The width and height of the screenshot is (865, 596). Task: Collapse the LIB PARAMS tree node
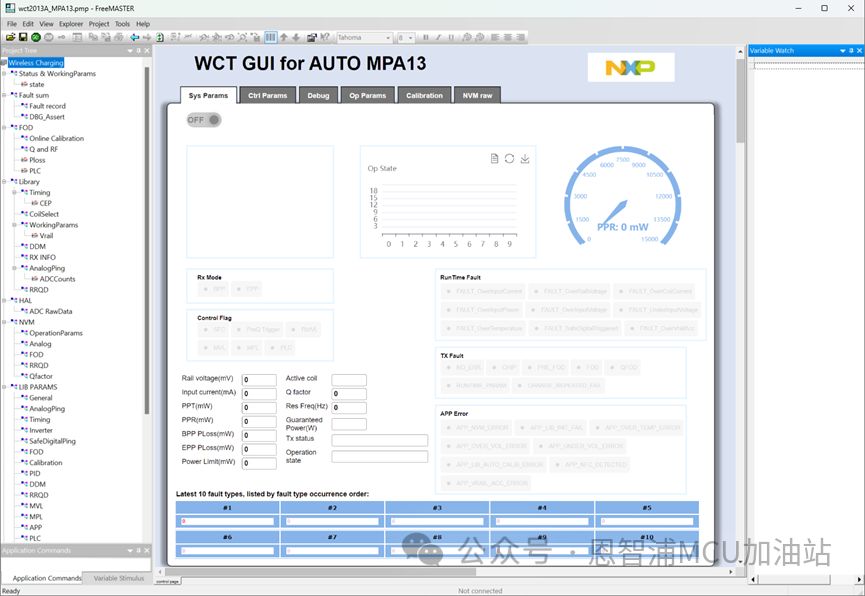(4, 387)
